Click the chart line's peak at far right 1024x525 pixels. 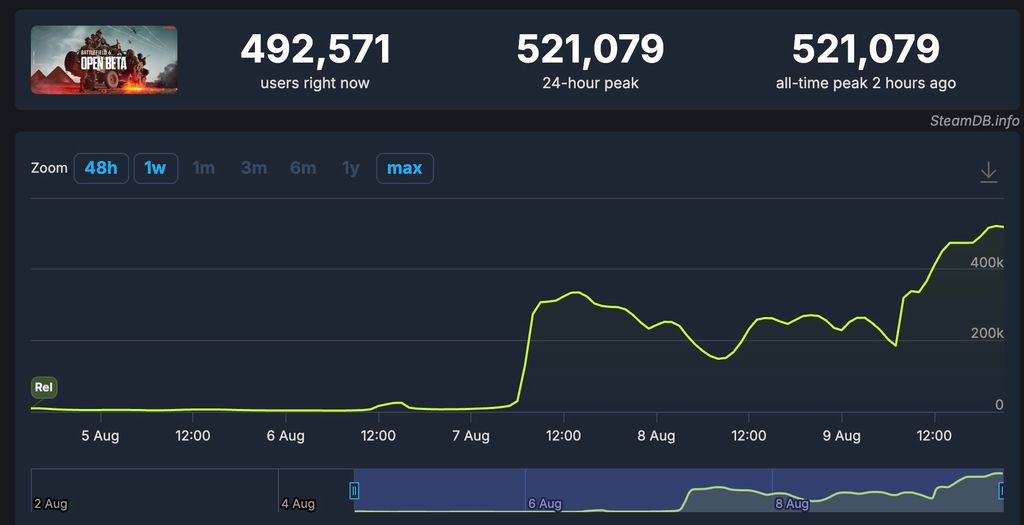click(x=994, y=227)
